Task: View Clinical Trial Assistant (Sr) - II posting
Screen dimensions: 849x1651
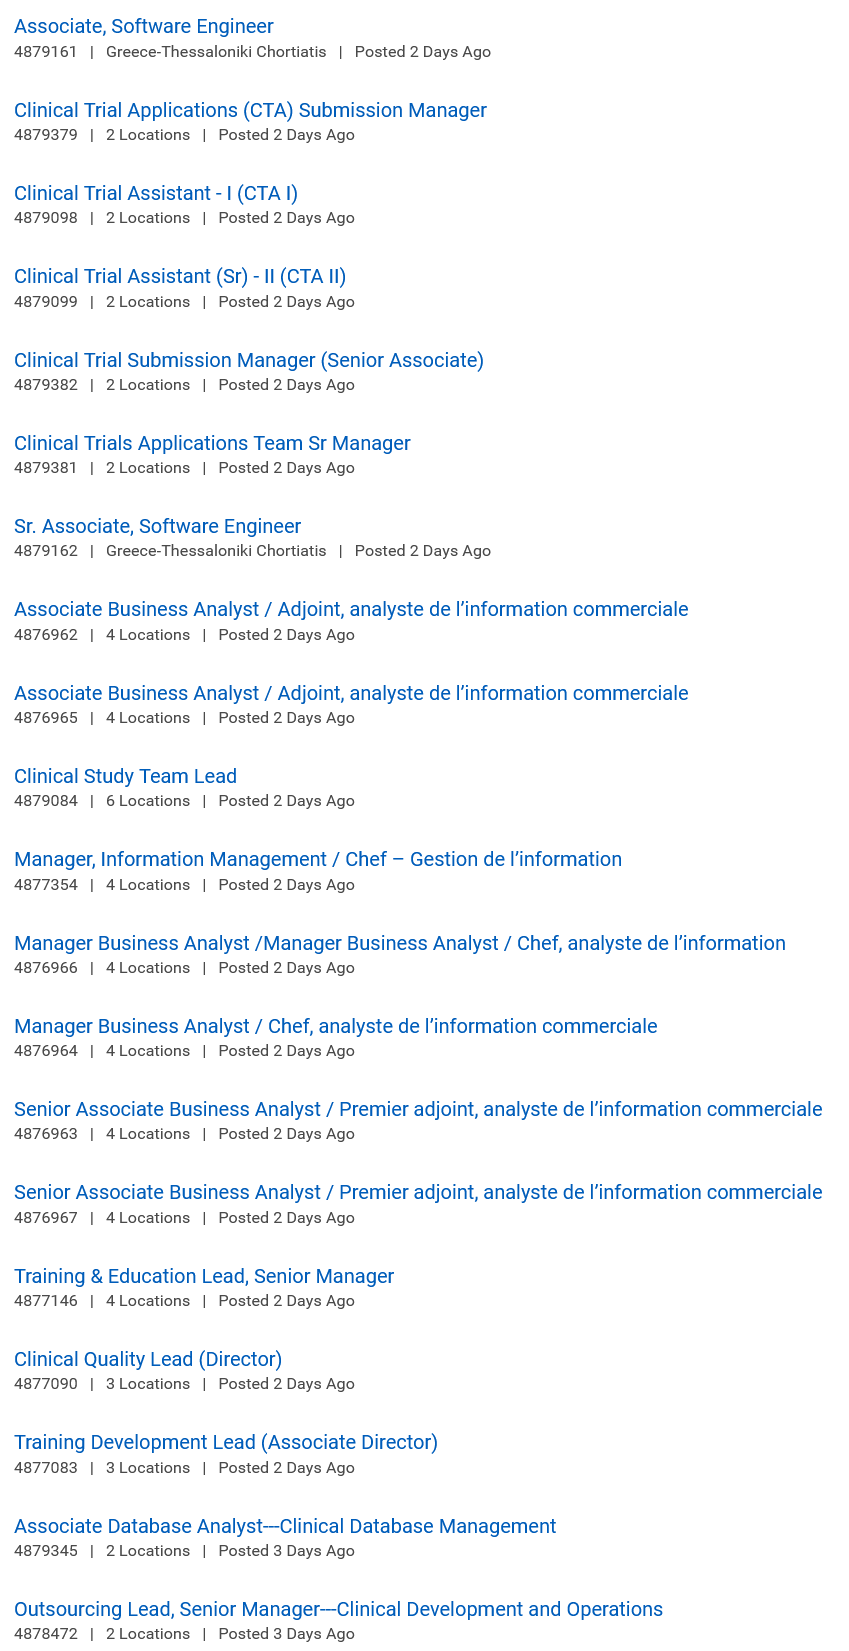Action: pyautogui.click(x=180, y=277)
